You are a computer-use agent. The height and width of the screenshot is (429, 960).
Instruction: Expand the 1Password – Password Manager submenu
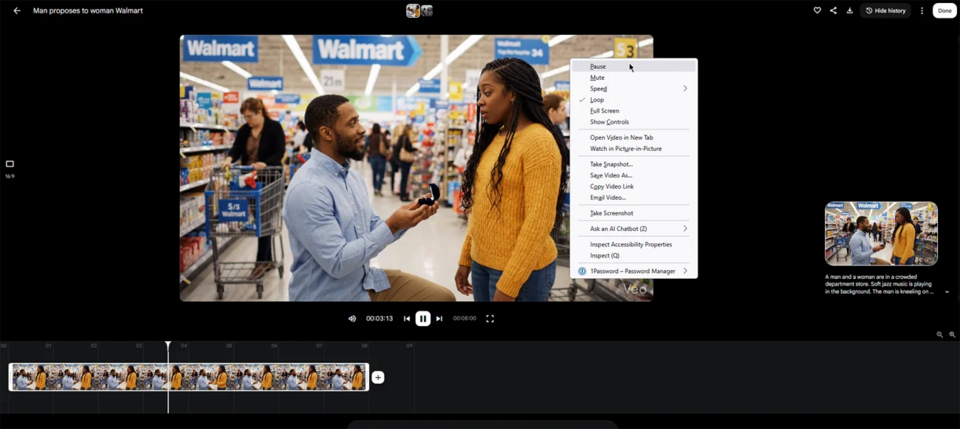(634, 271)
